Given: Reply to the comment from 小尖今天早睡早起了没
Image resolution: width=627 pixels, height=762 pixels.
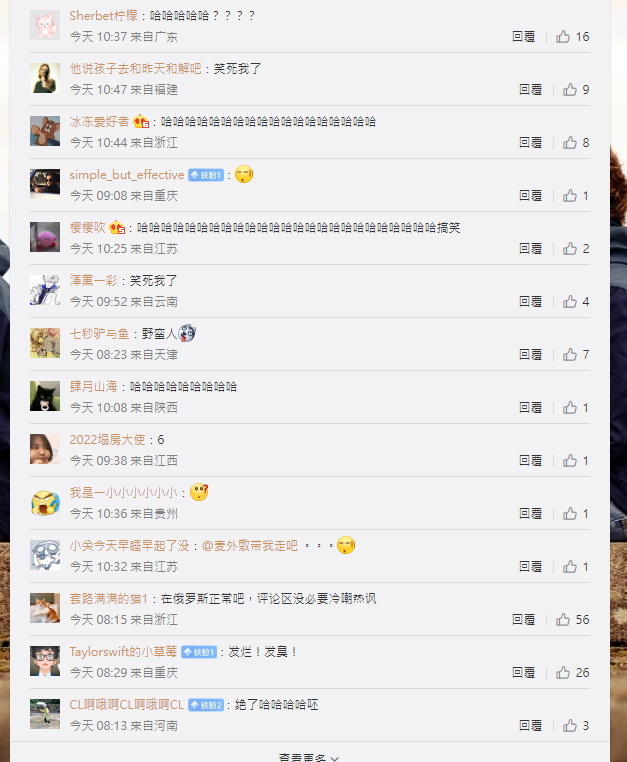Looking at the screenshot, I should 530,567.
